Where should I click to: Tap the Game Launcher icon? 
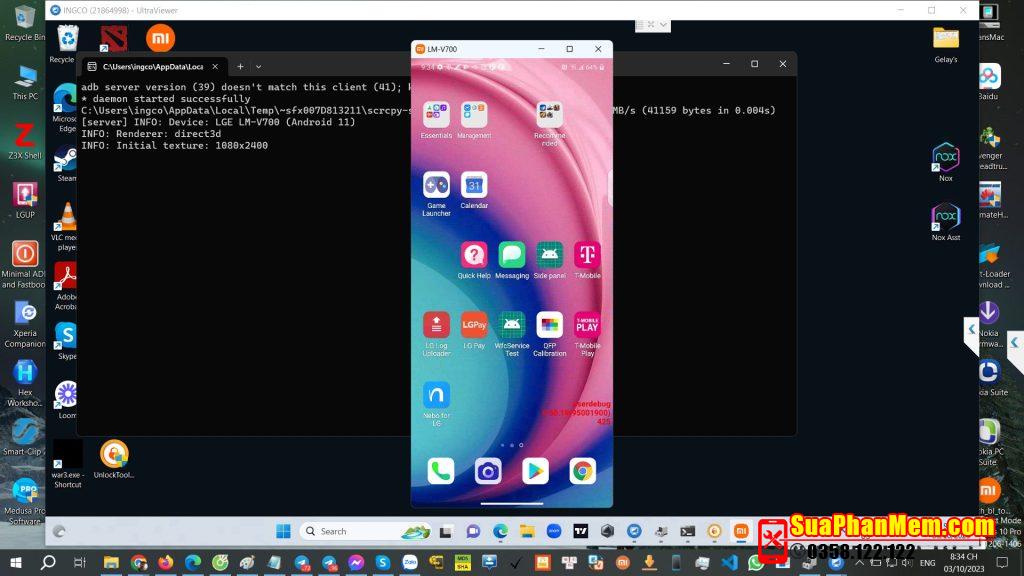click(436, 185)
